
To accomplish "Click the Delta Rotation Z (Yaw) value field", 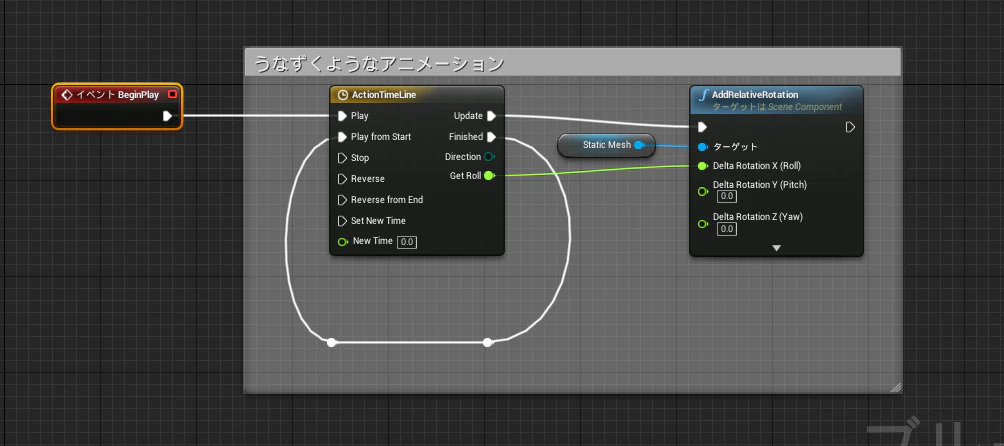I will [727, 228].
